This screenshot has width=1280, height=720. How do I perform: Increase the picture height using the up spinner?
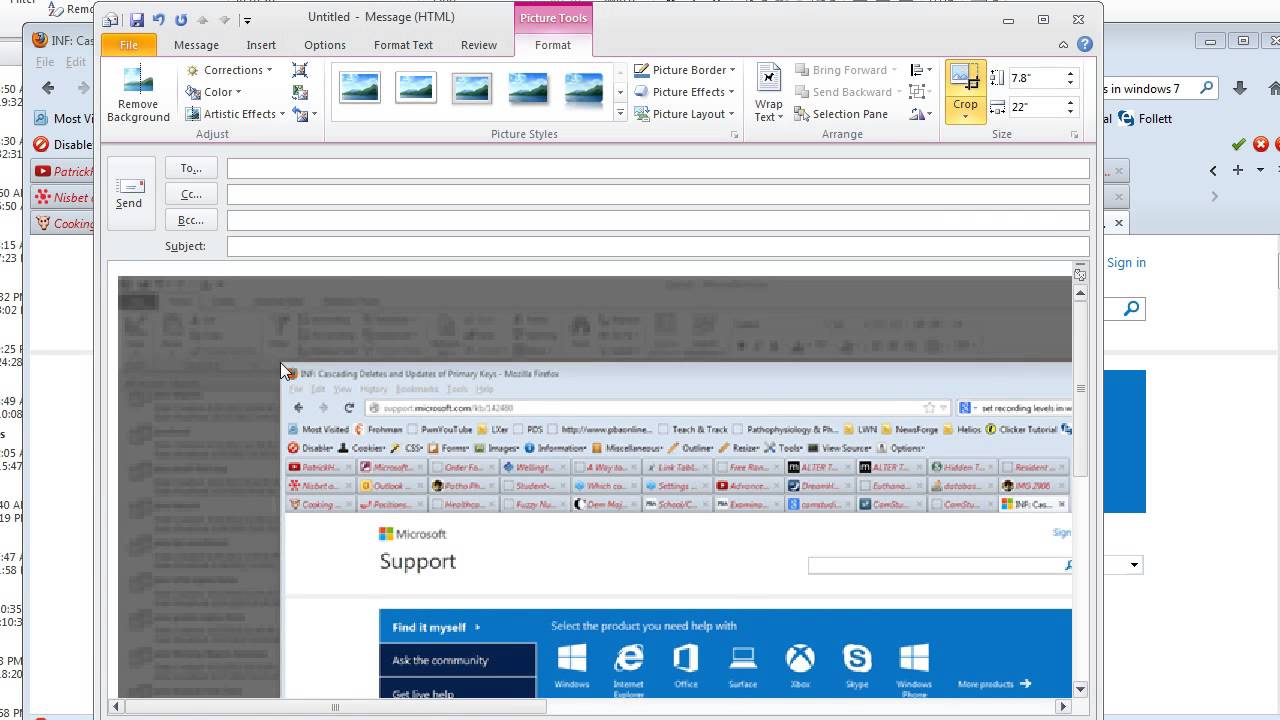point(1070,74)
